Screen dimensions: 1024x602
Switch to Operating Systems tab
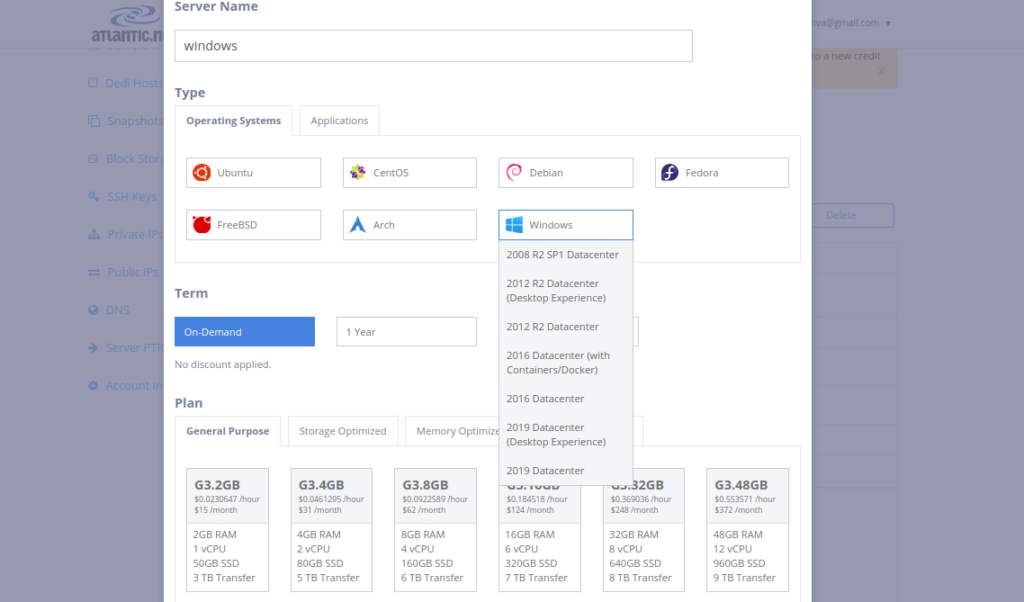coord(233,121)
